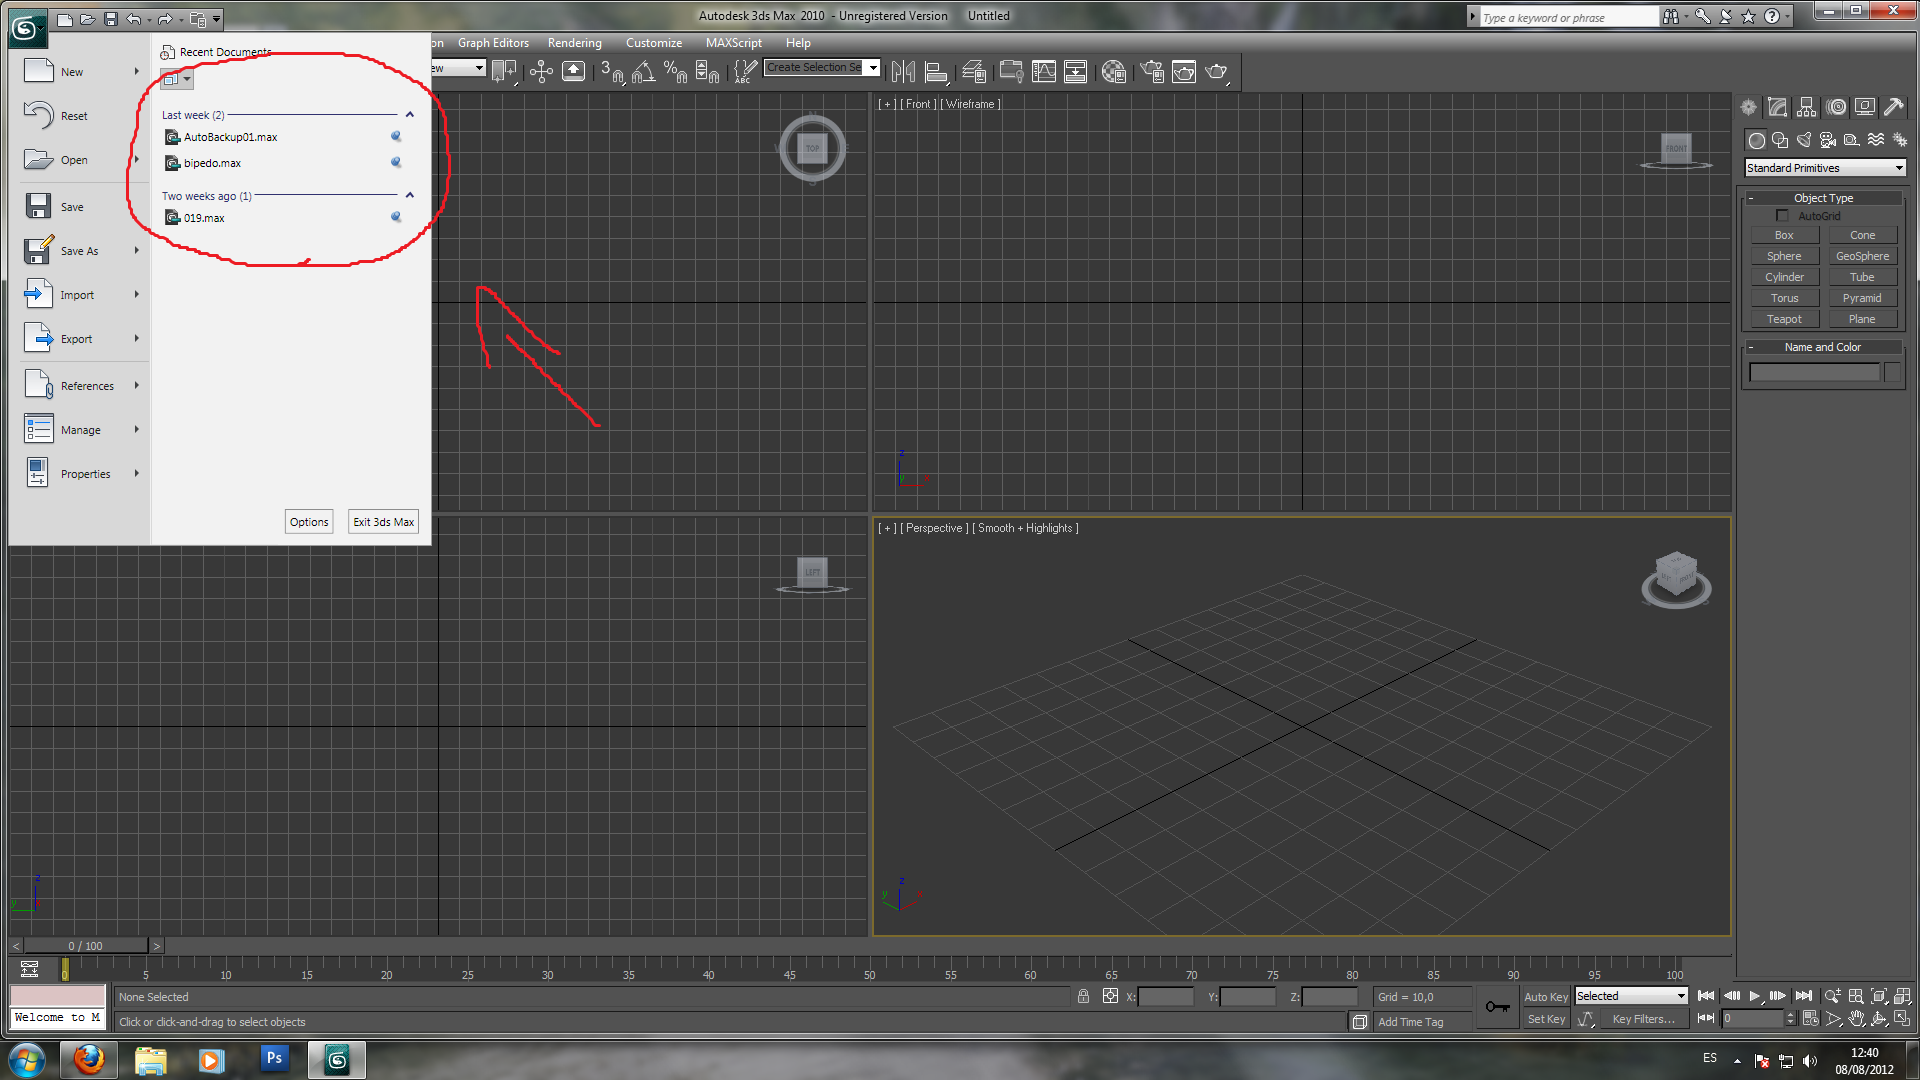Expand the Create Selection Set dropdown
Screen dimensions: 1920x1080
click(873, 67)
